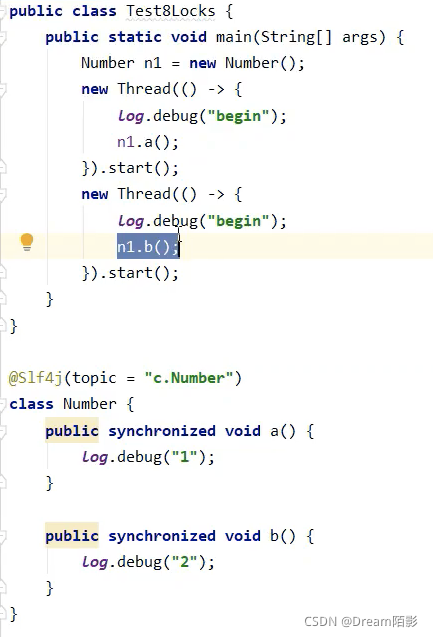433x637 pixels.
Task: Click the @Slf4j annotation
Action: pyautogui.click(x=35, y=379)
